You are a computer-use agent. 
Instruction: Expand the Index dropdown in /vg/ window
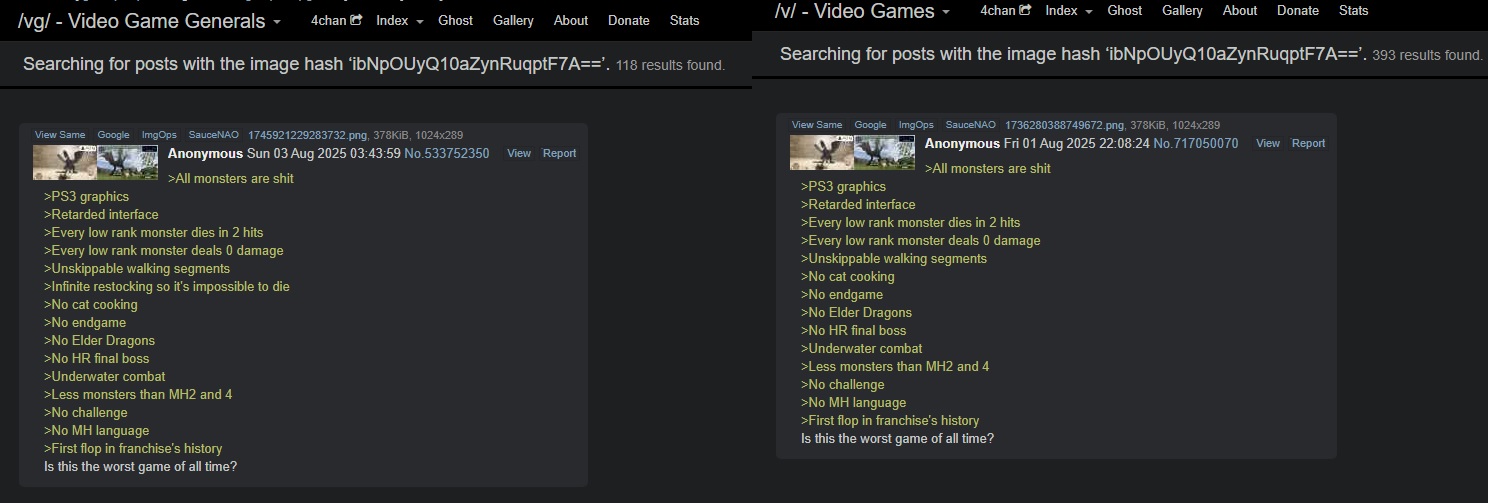pyautogui.click(x=400, y=20)
